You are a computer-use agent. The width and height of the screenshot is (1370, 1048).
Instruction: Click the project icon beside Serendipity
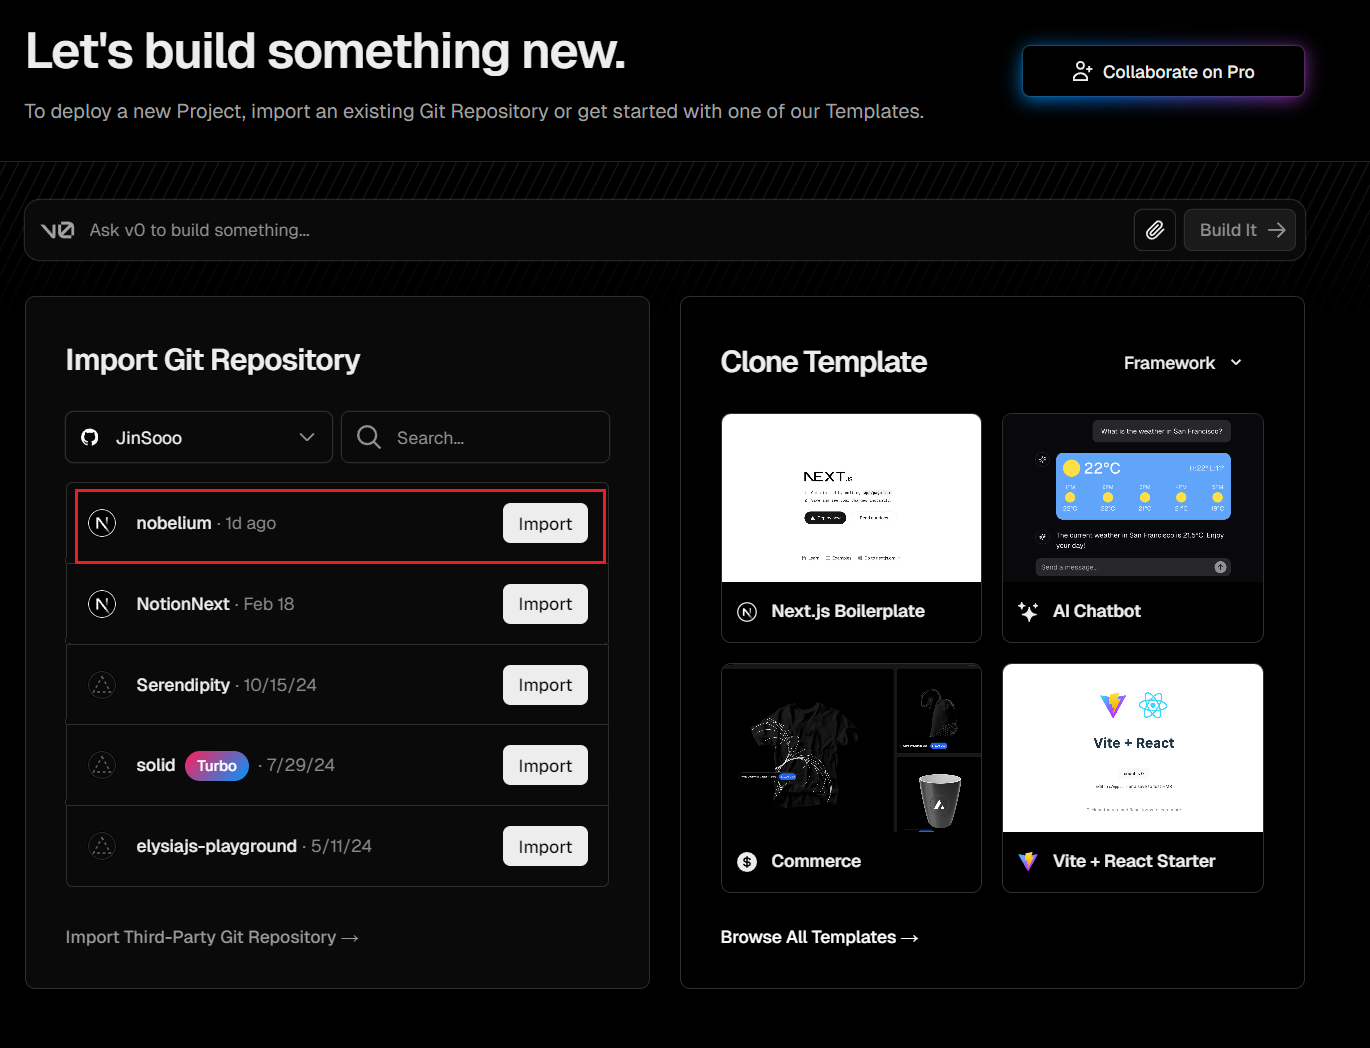(x=102, y=685)
